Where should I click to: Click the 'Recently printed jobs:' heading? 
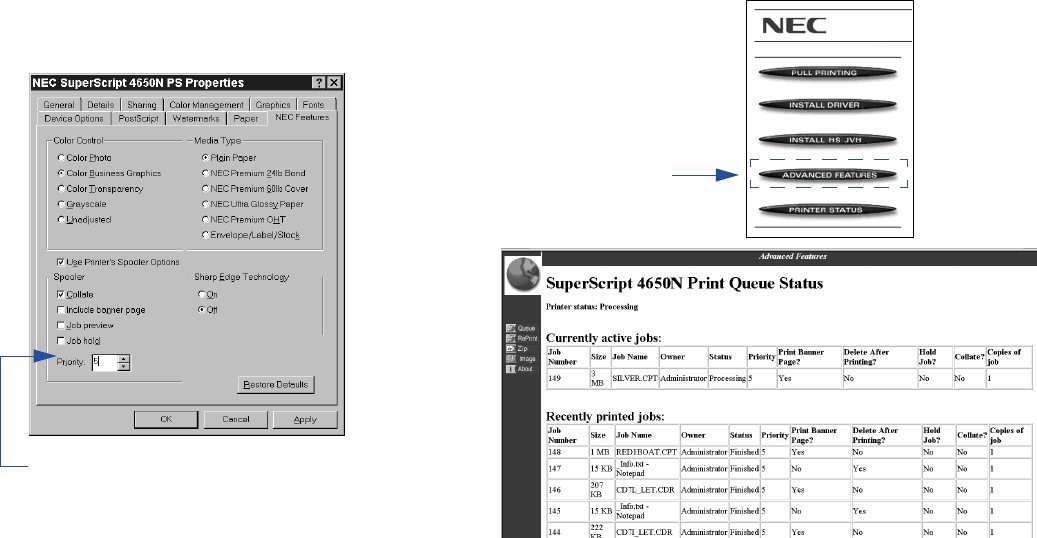[605, 417]
